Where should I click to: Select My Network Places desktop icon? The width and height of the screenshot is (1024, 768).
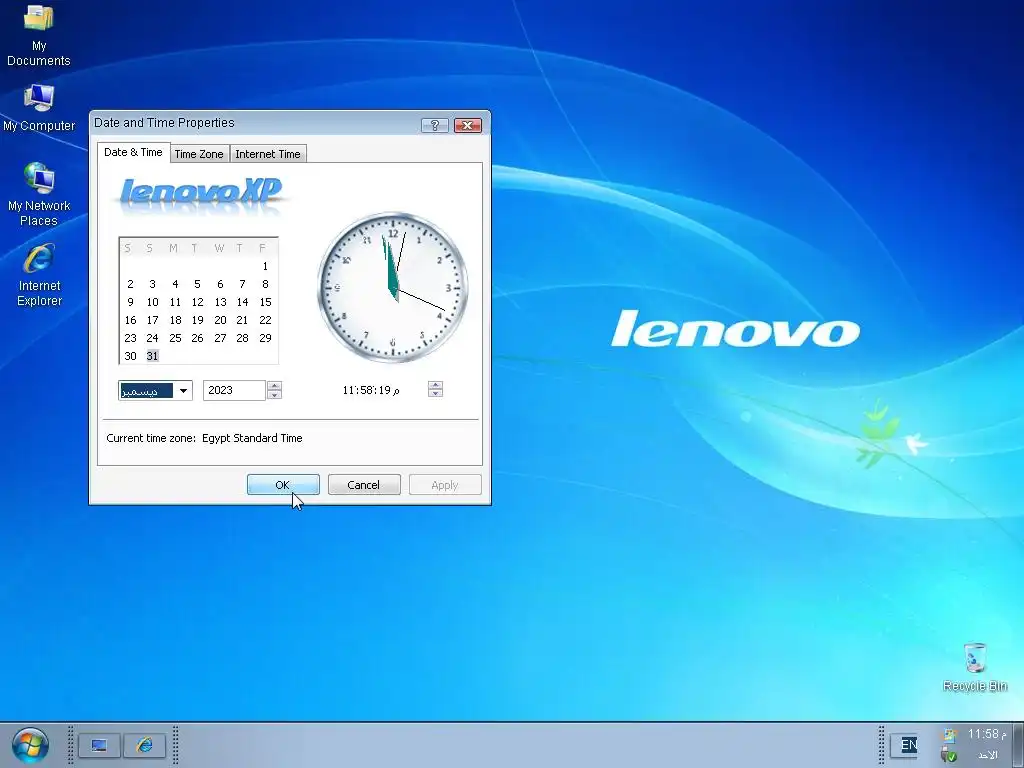39,195
